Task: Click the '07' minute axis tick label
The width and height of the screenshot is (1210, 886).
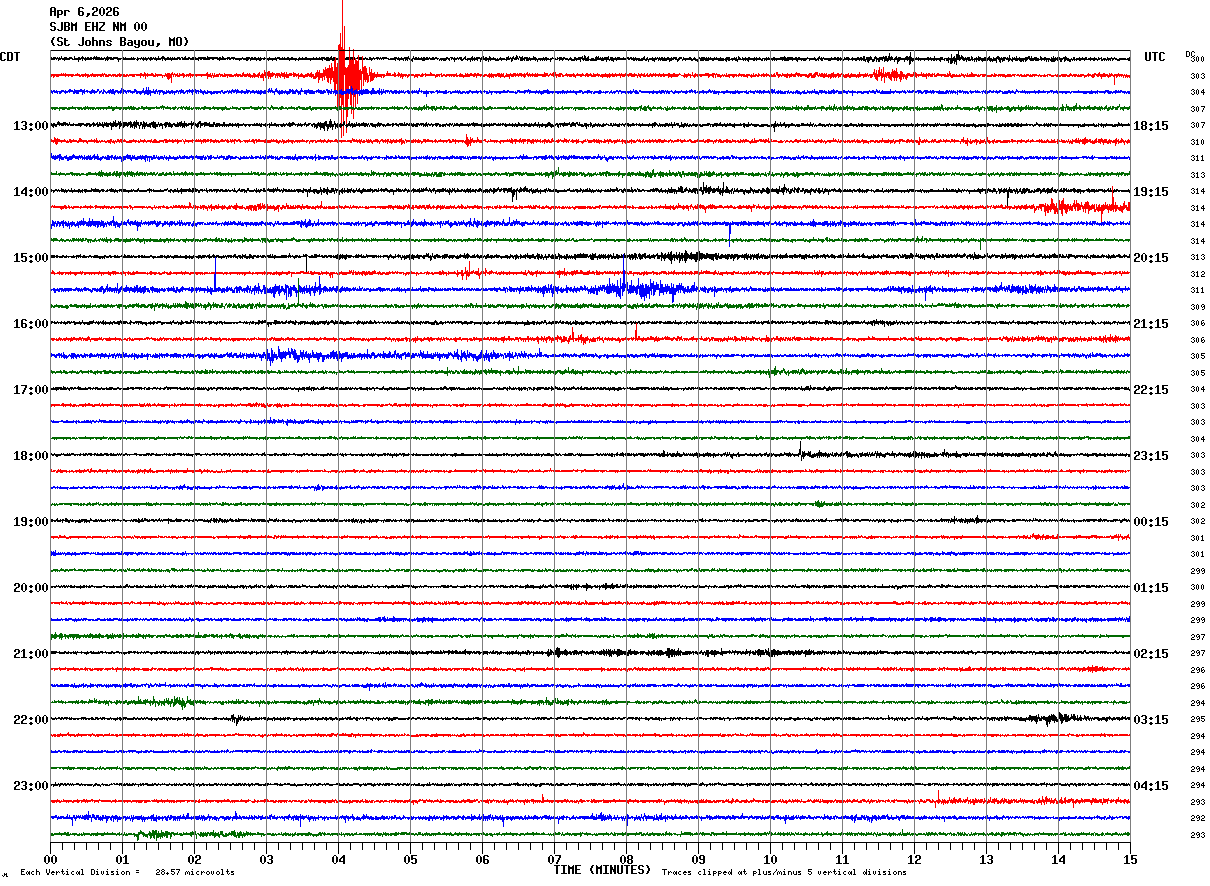Action: [554, 859]
